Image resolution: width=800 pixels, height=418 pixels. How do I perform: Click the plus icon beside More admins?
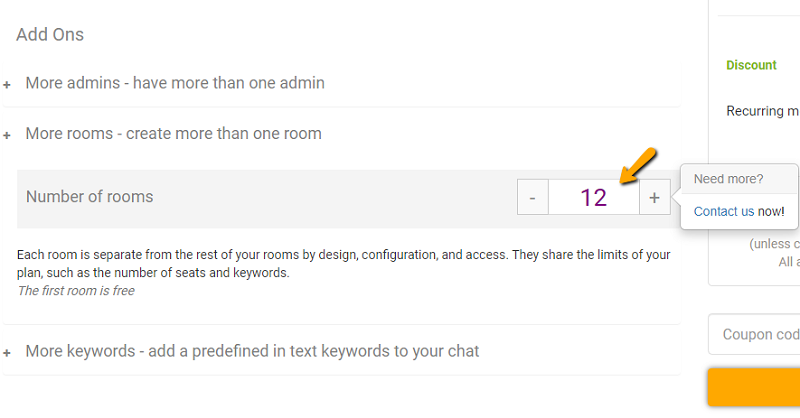pyautogui.click(x=7, y=85)
